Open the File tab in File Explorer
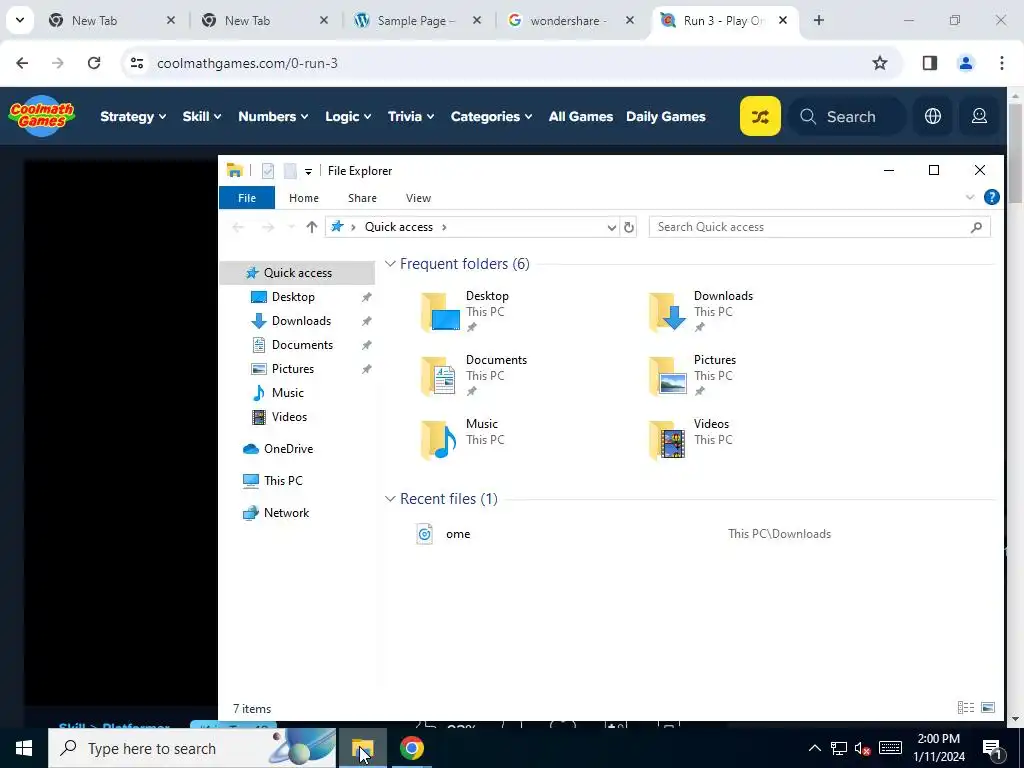This screenshot has height=768, width=1024. point(247,198)
